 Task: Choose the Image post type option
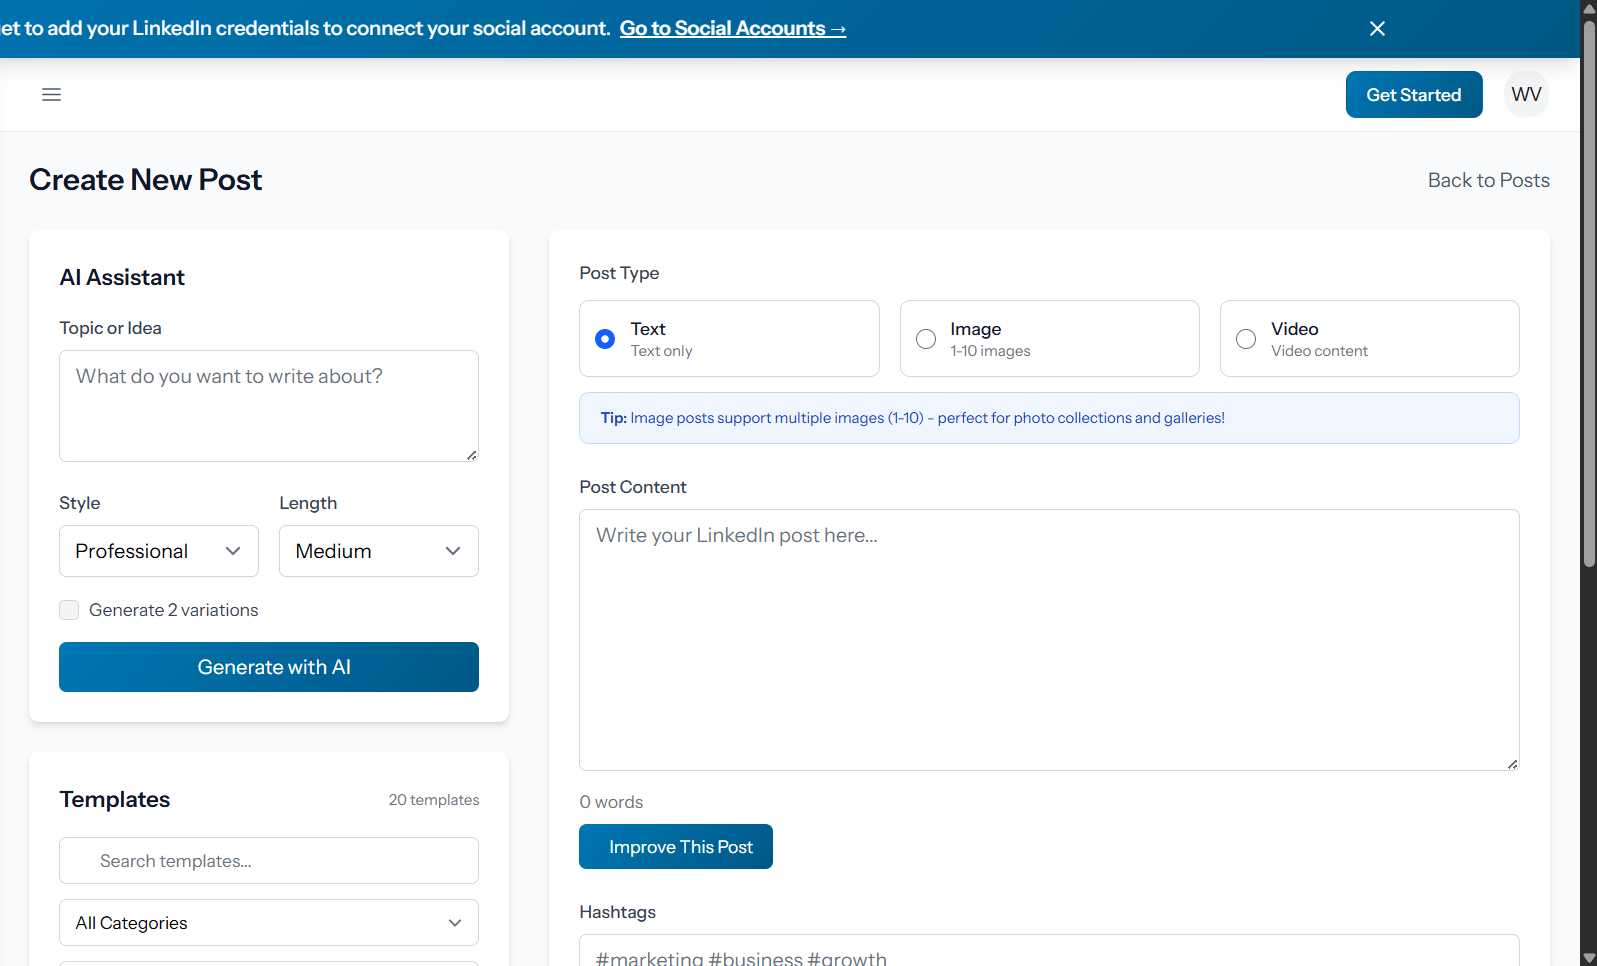926,339
